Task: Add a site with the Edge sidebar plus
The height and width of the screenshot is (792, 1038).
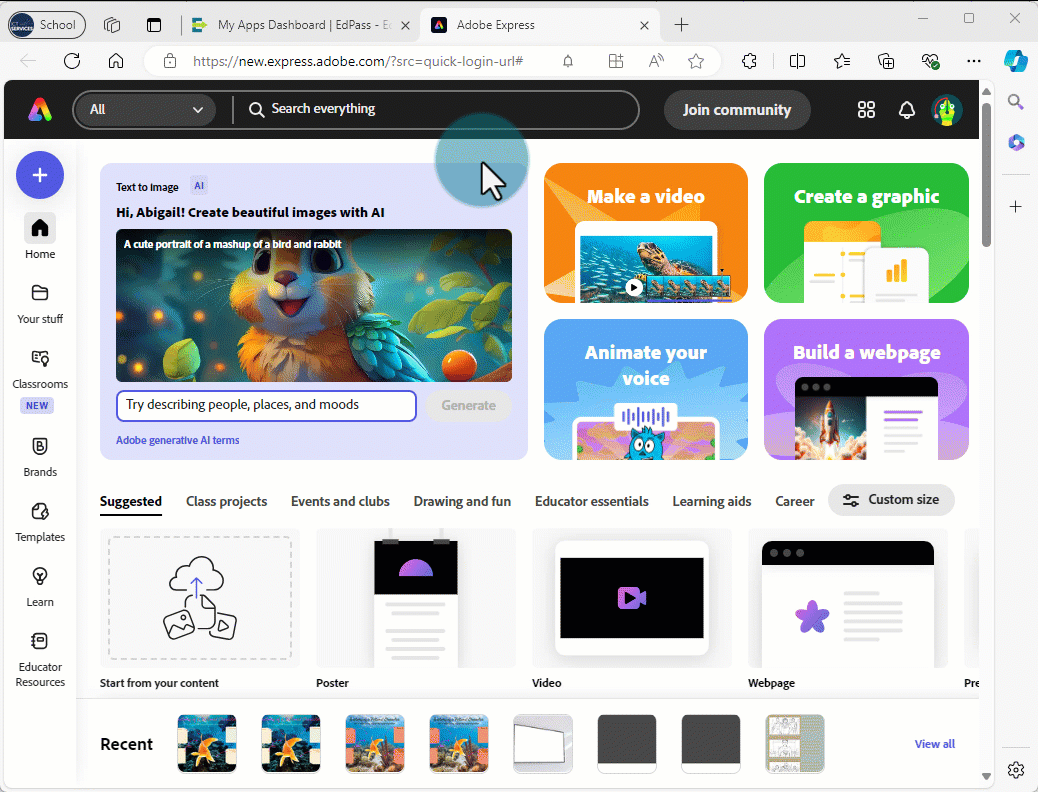Action: [1015, 207]
